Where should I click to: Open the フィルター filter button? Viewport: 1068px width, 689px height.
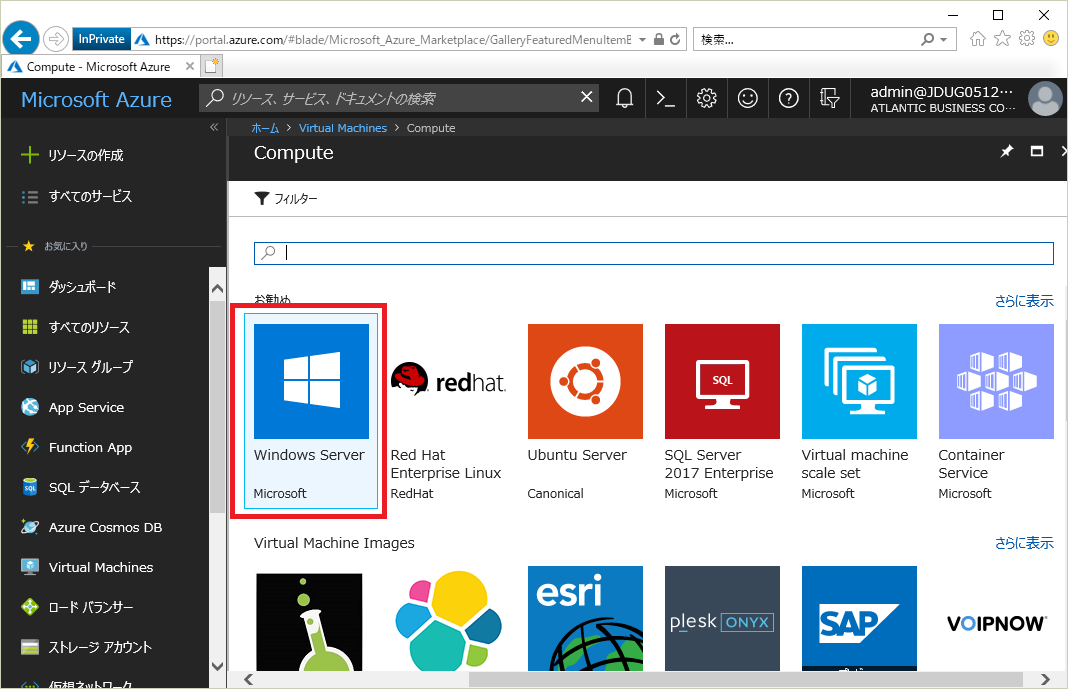pos(286,199)
